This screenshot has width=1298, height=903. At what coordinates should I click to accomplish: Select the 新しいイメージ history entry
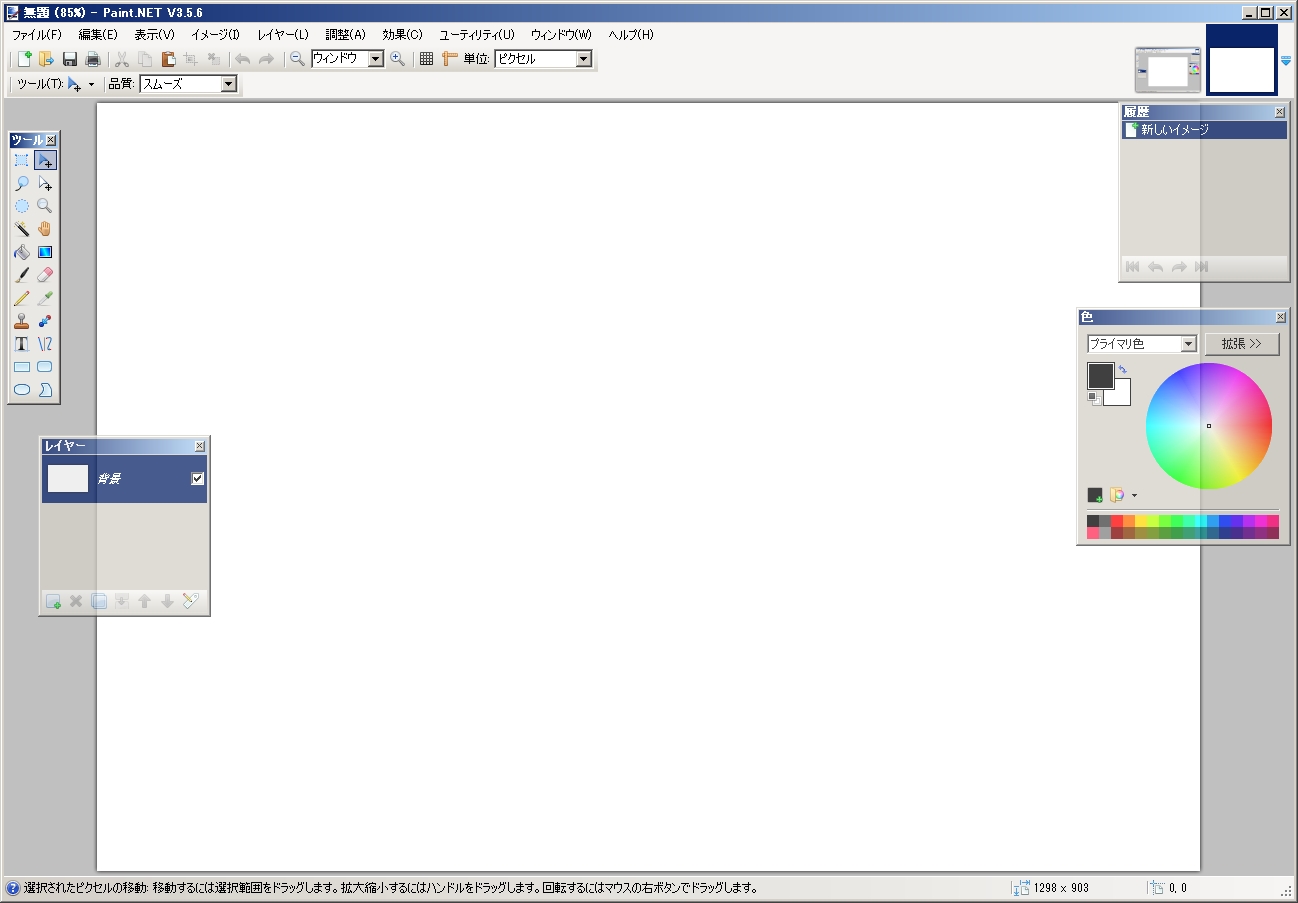[1204, 130]
